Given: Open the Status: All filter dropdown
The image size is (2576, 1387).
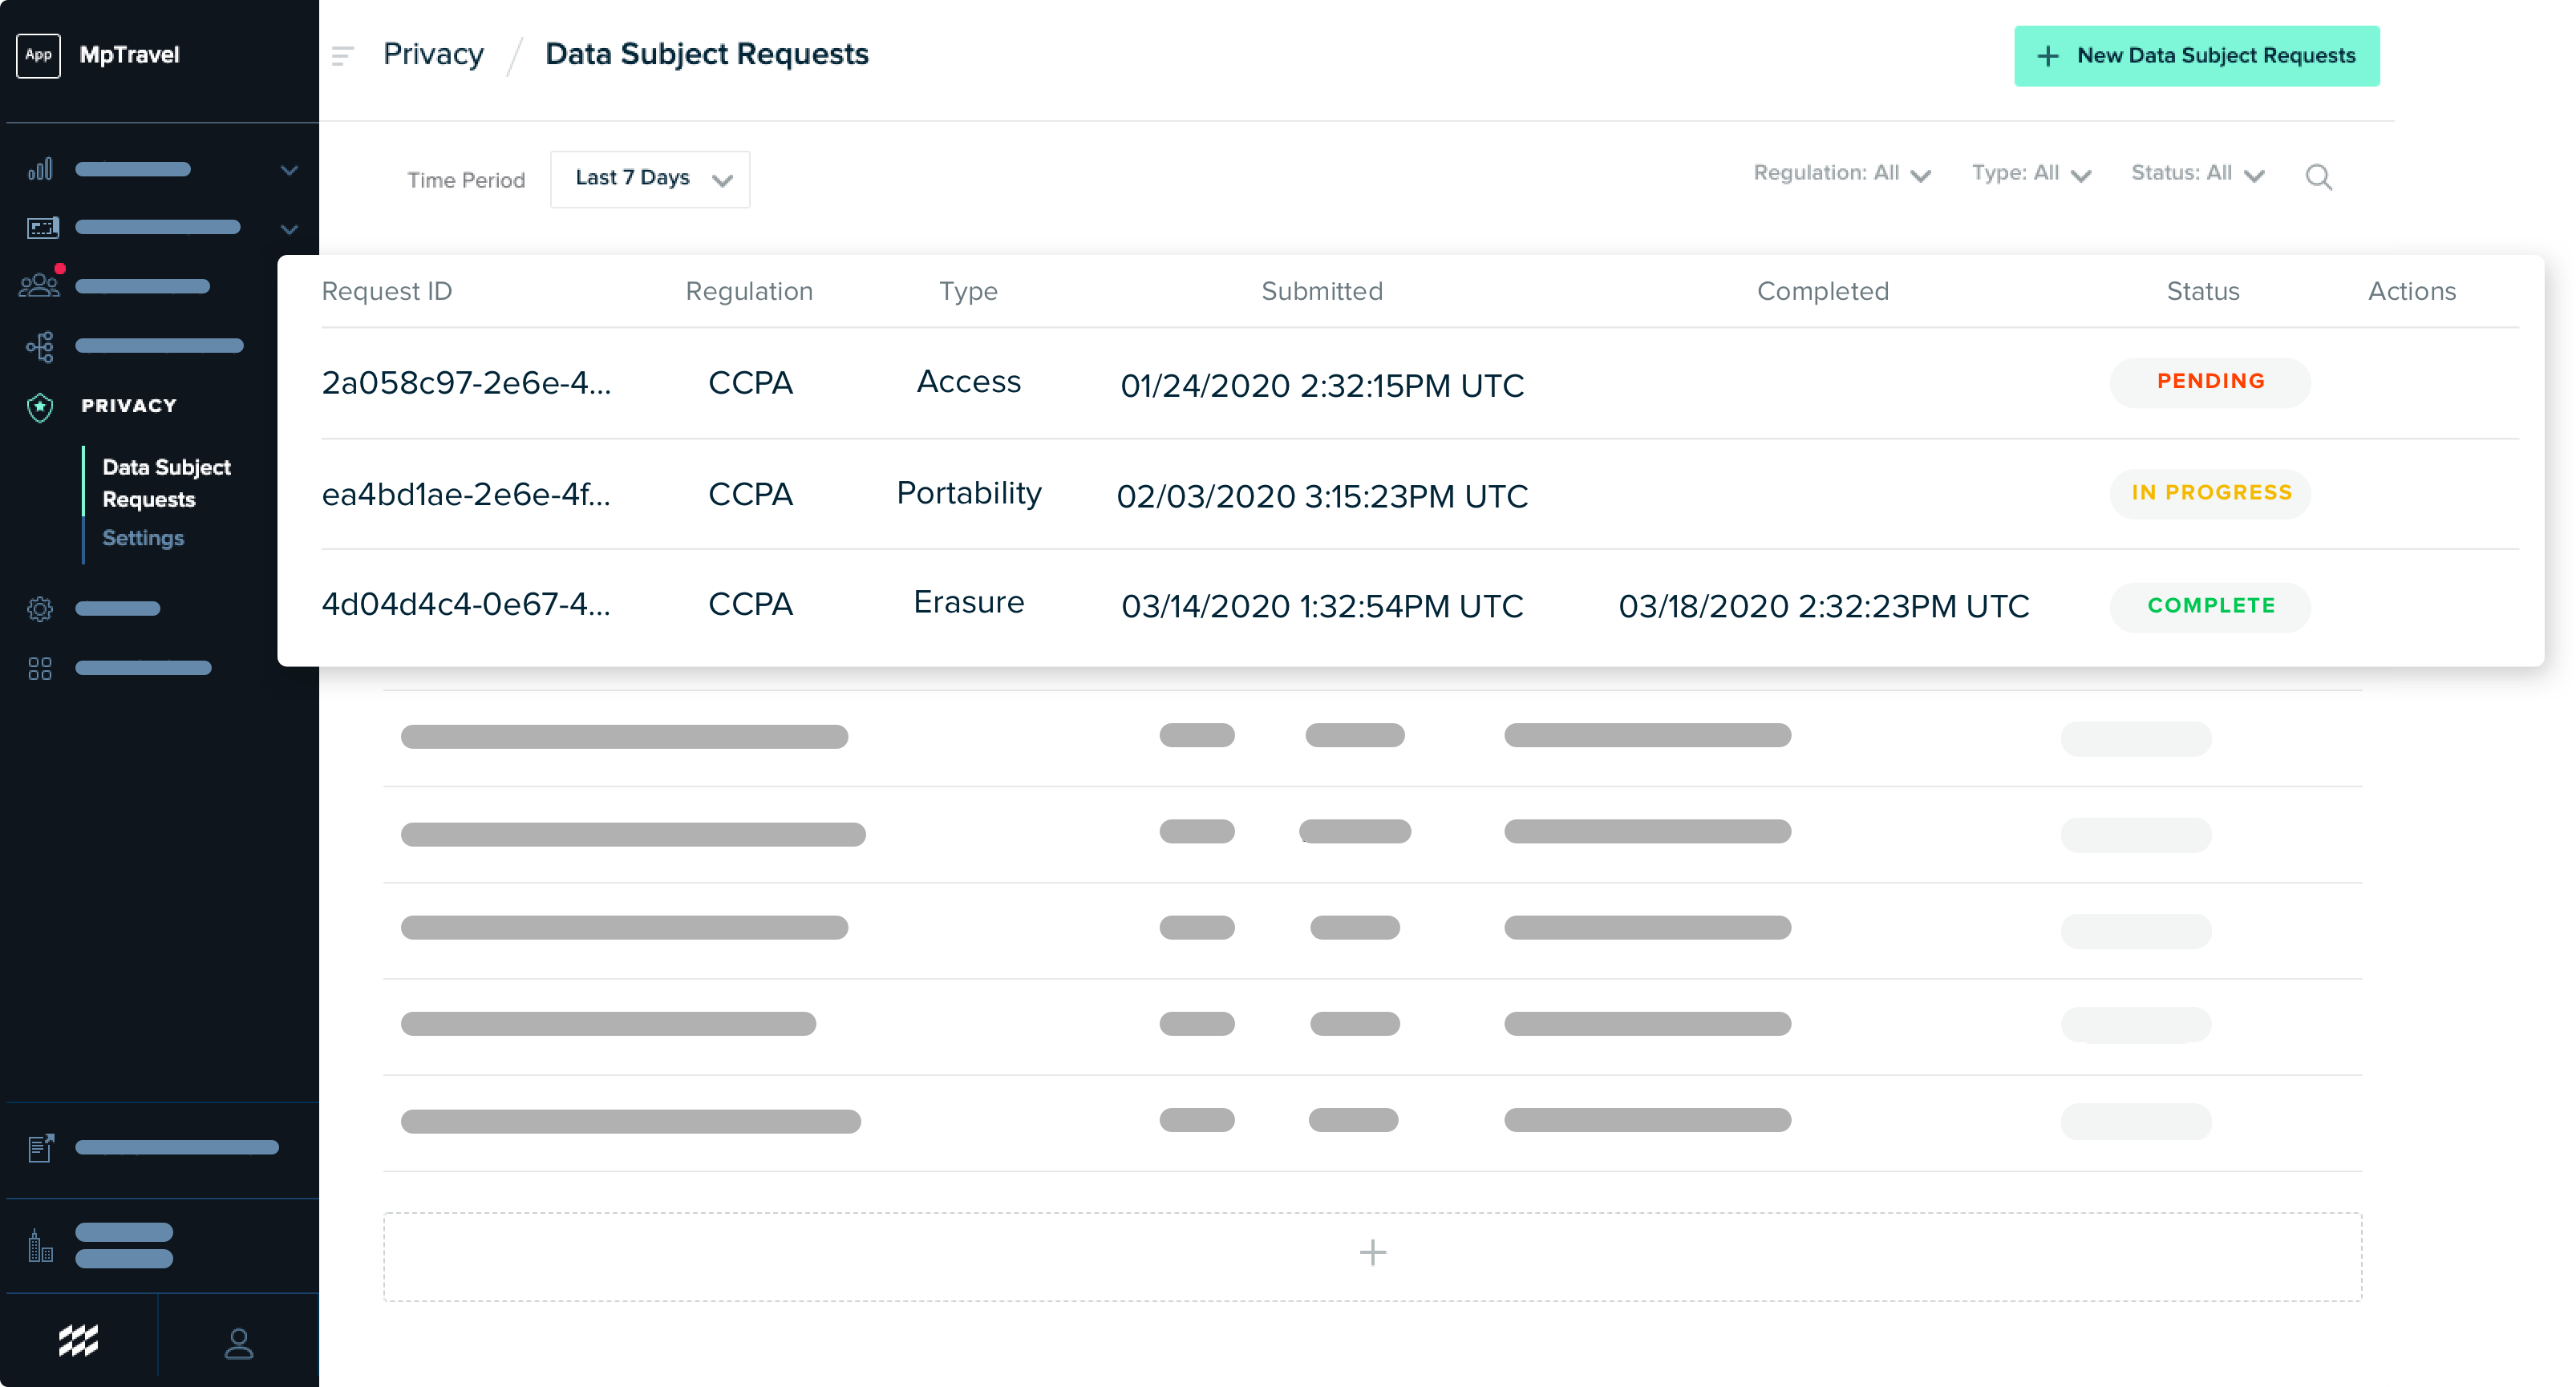Looking at the screenshot, I should (x=2197, y=174).
